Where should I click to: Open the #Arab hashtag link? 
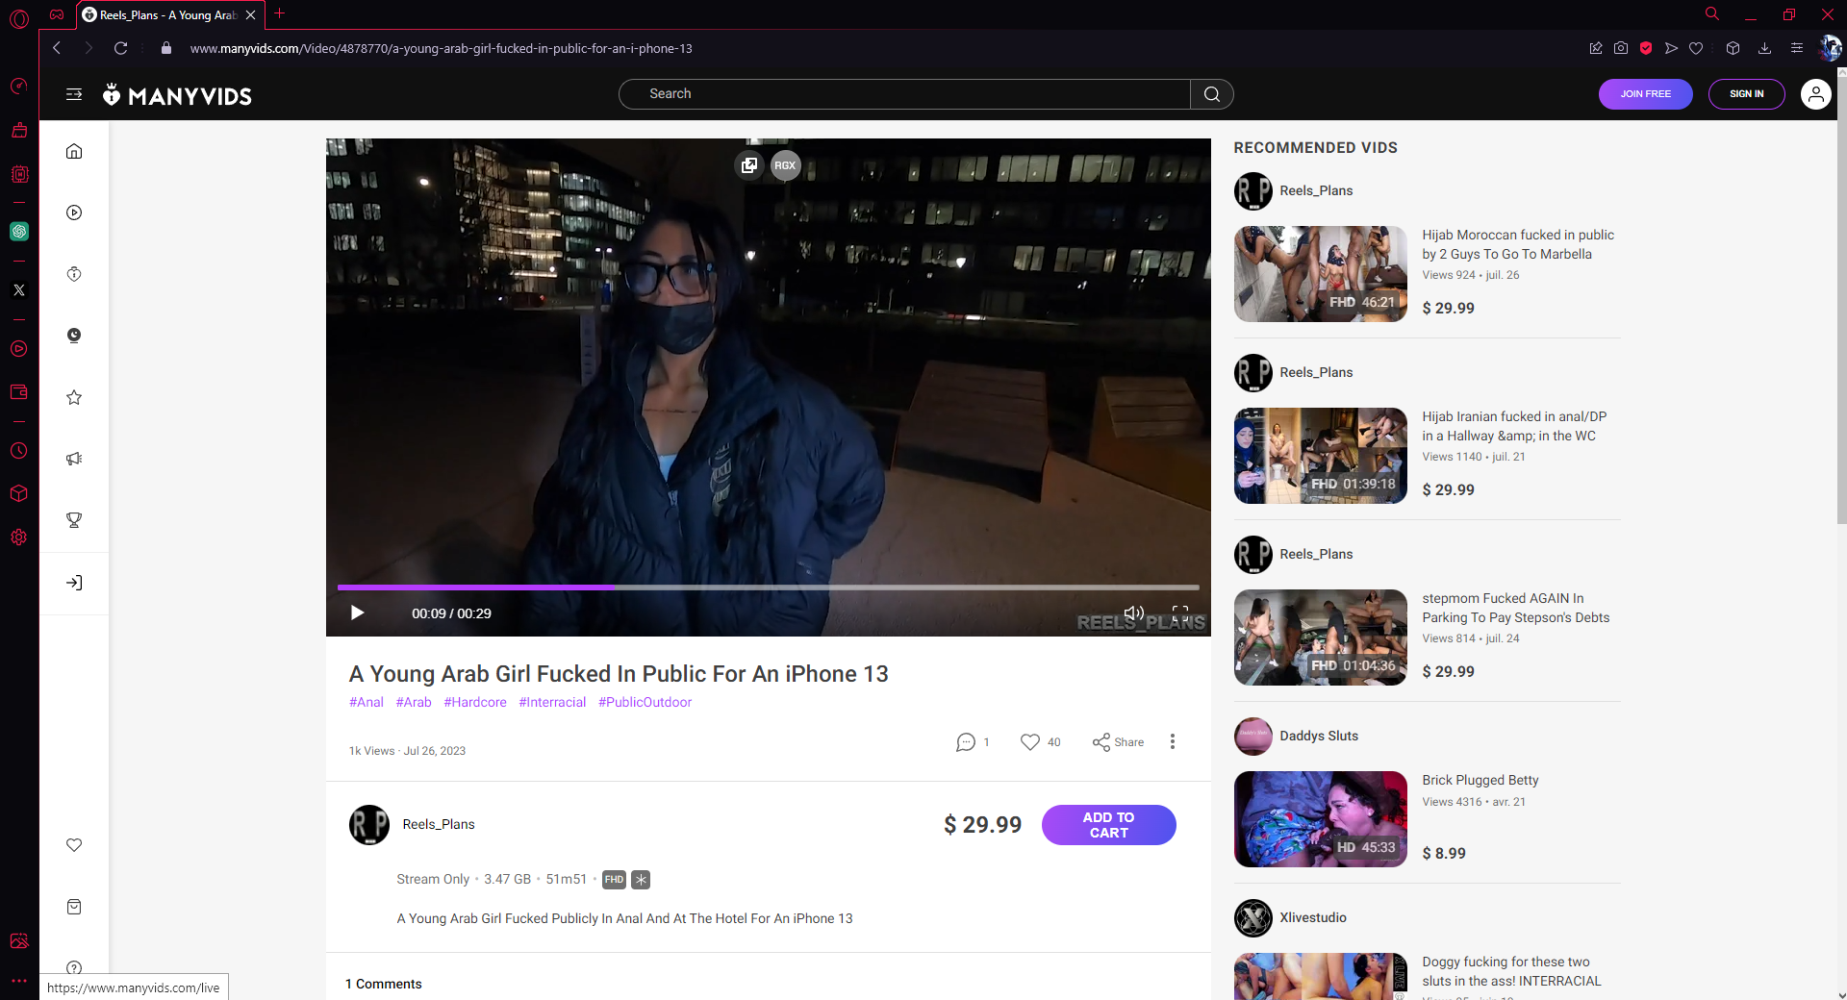click(x=413, y=702)
